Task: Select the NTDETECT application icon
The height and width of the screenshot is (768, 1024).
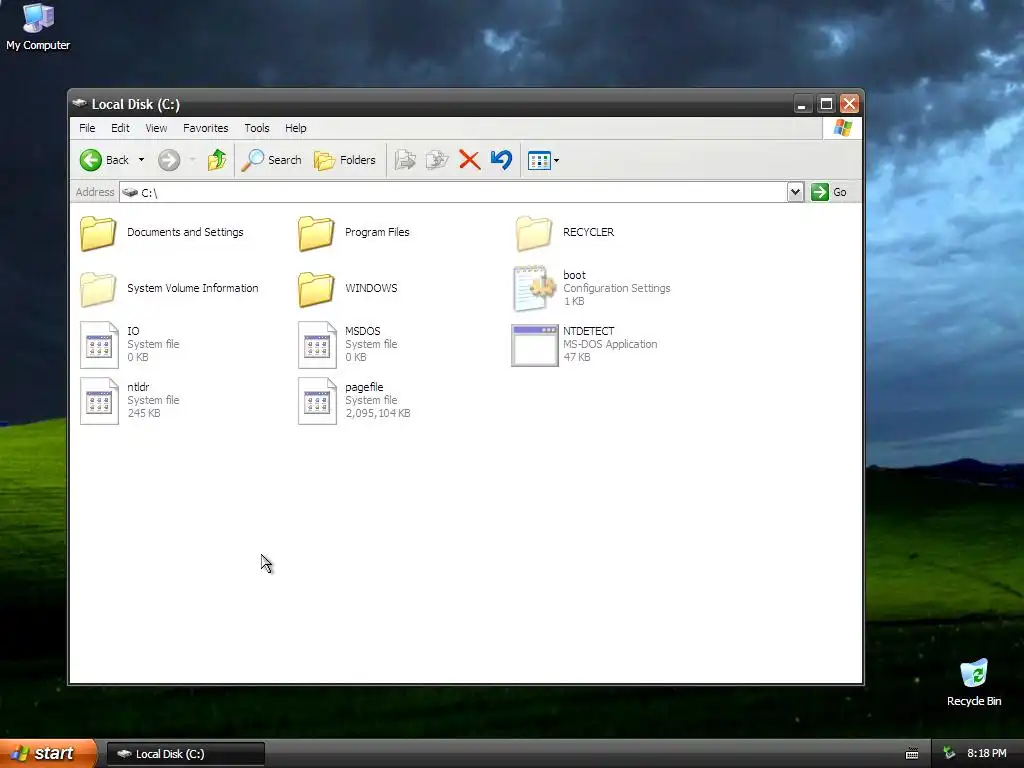Action: [535, 345]
